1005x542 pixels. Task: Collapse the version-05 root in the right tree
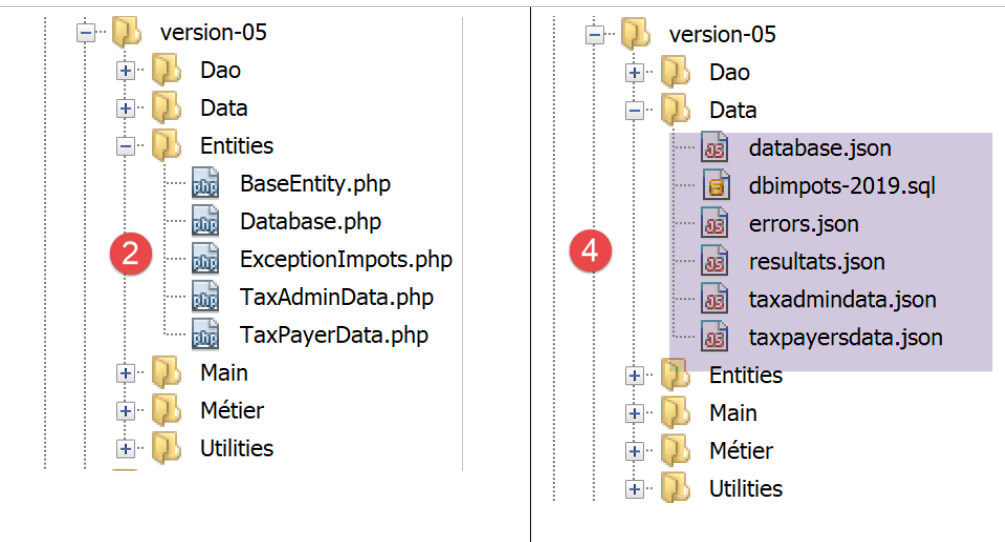595,35
